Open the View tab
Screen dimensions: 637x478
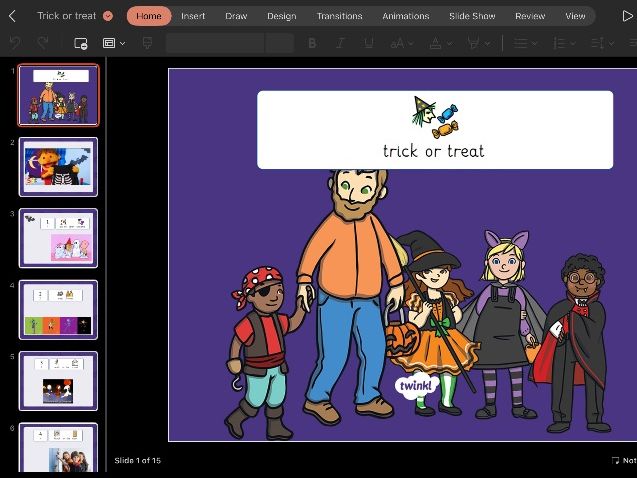575,16
